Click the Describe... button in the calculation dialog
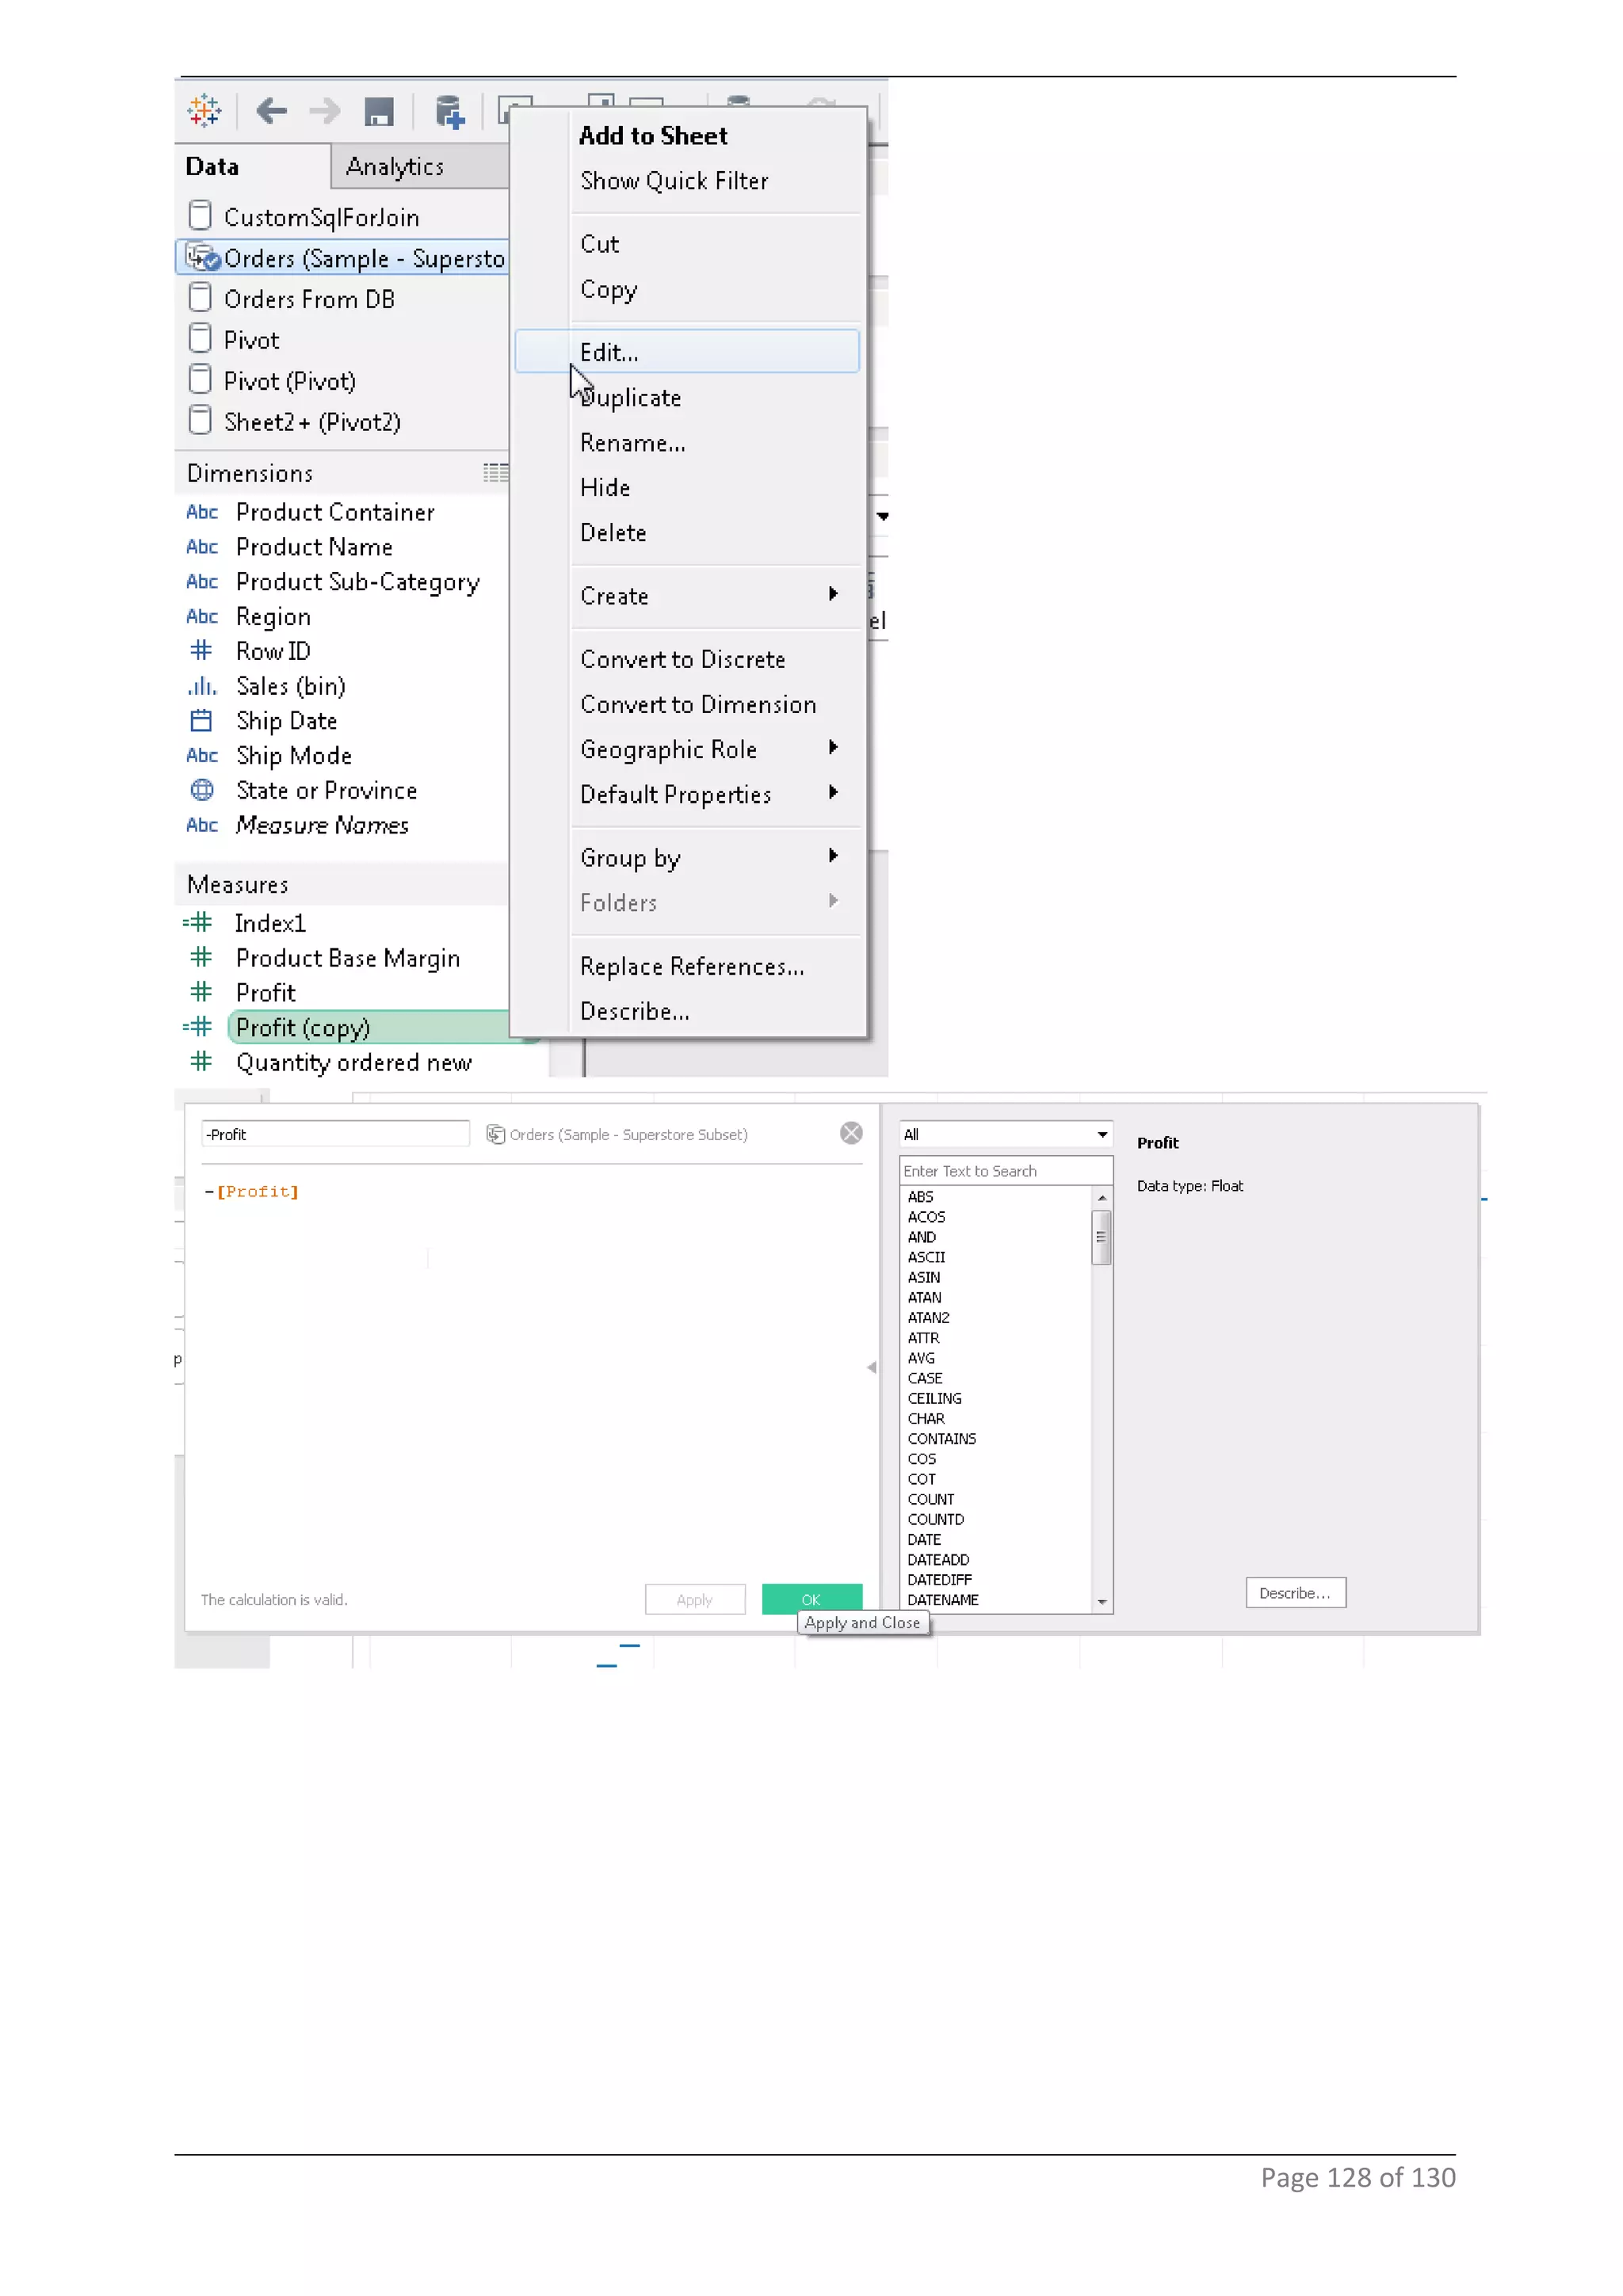The image size is (1623, 2296). click(1294, 1593)
